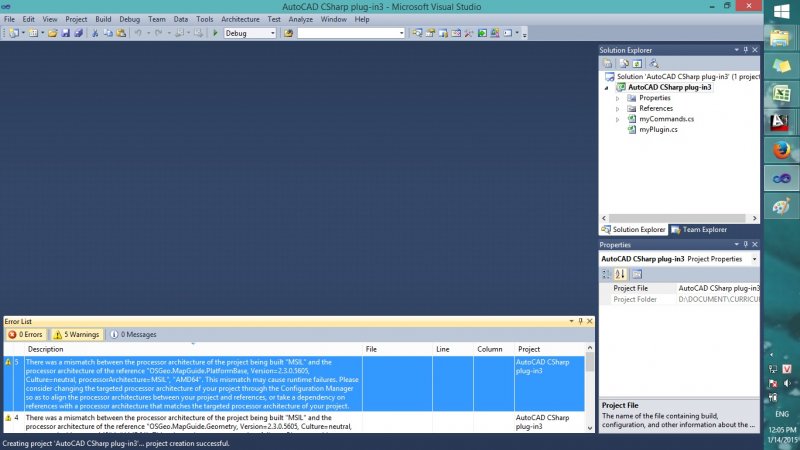Click View Class Diagram icon in Solution Explorer

tap(654, 64)
